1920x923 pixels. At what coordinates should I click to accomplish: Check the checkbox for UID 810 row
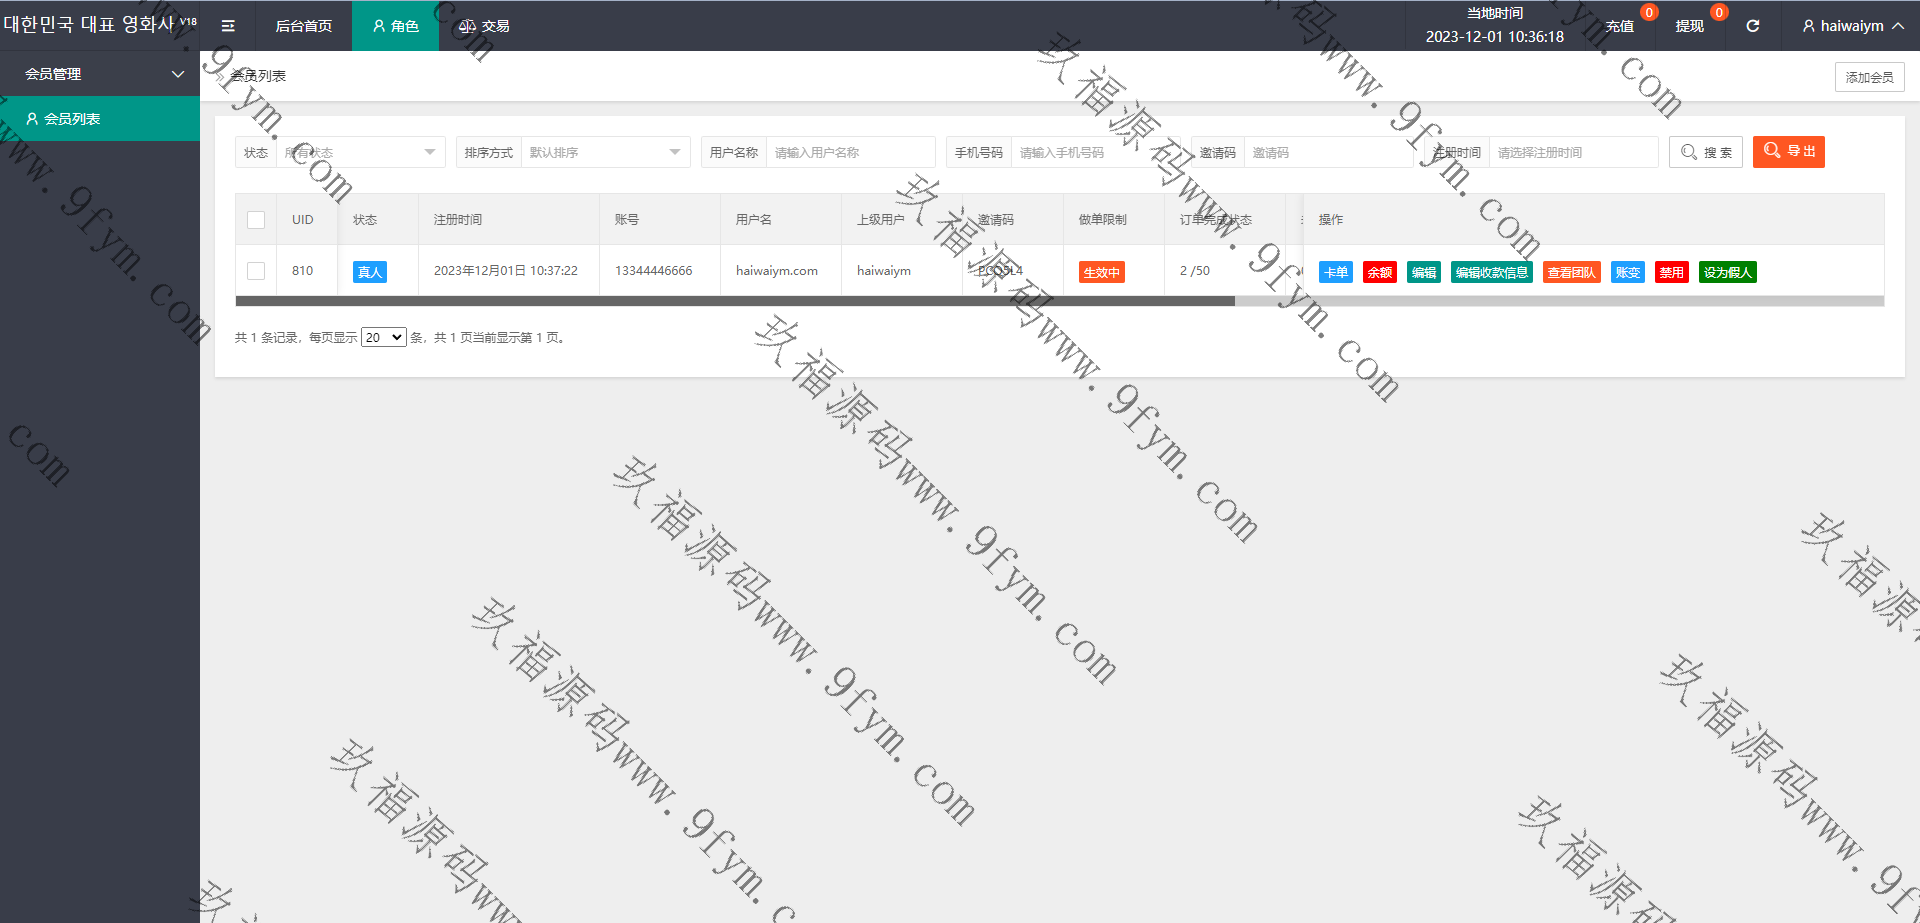tap(256, 271)
